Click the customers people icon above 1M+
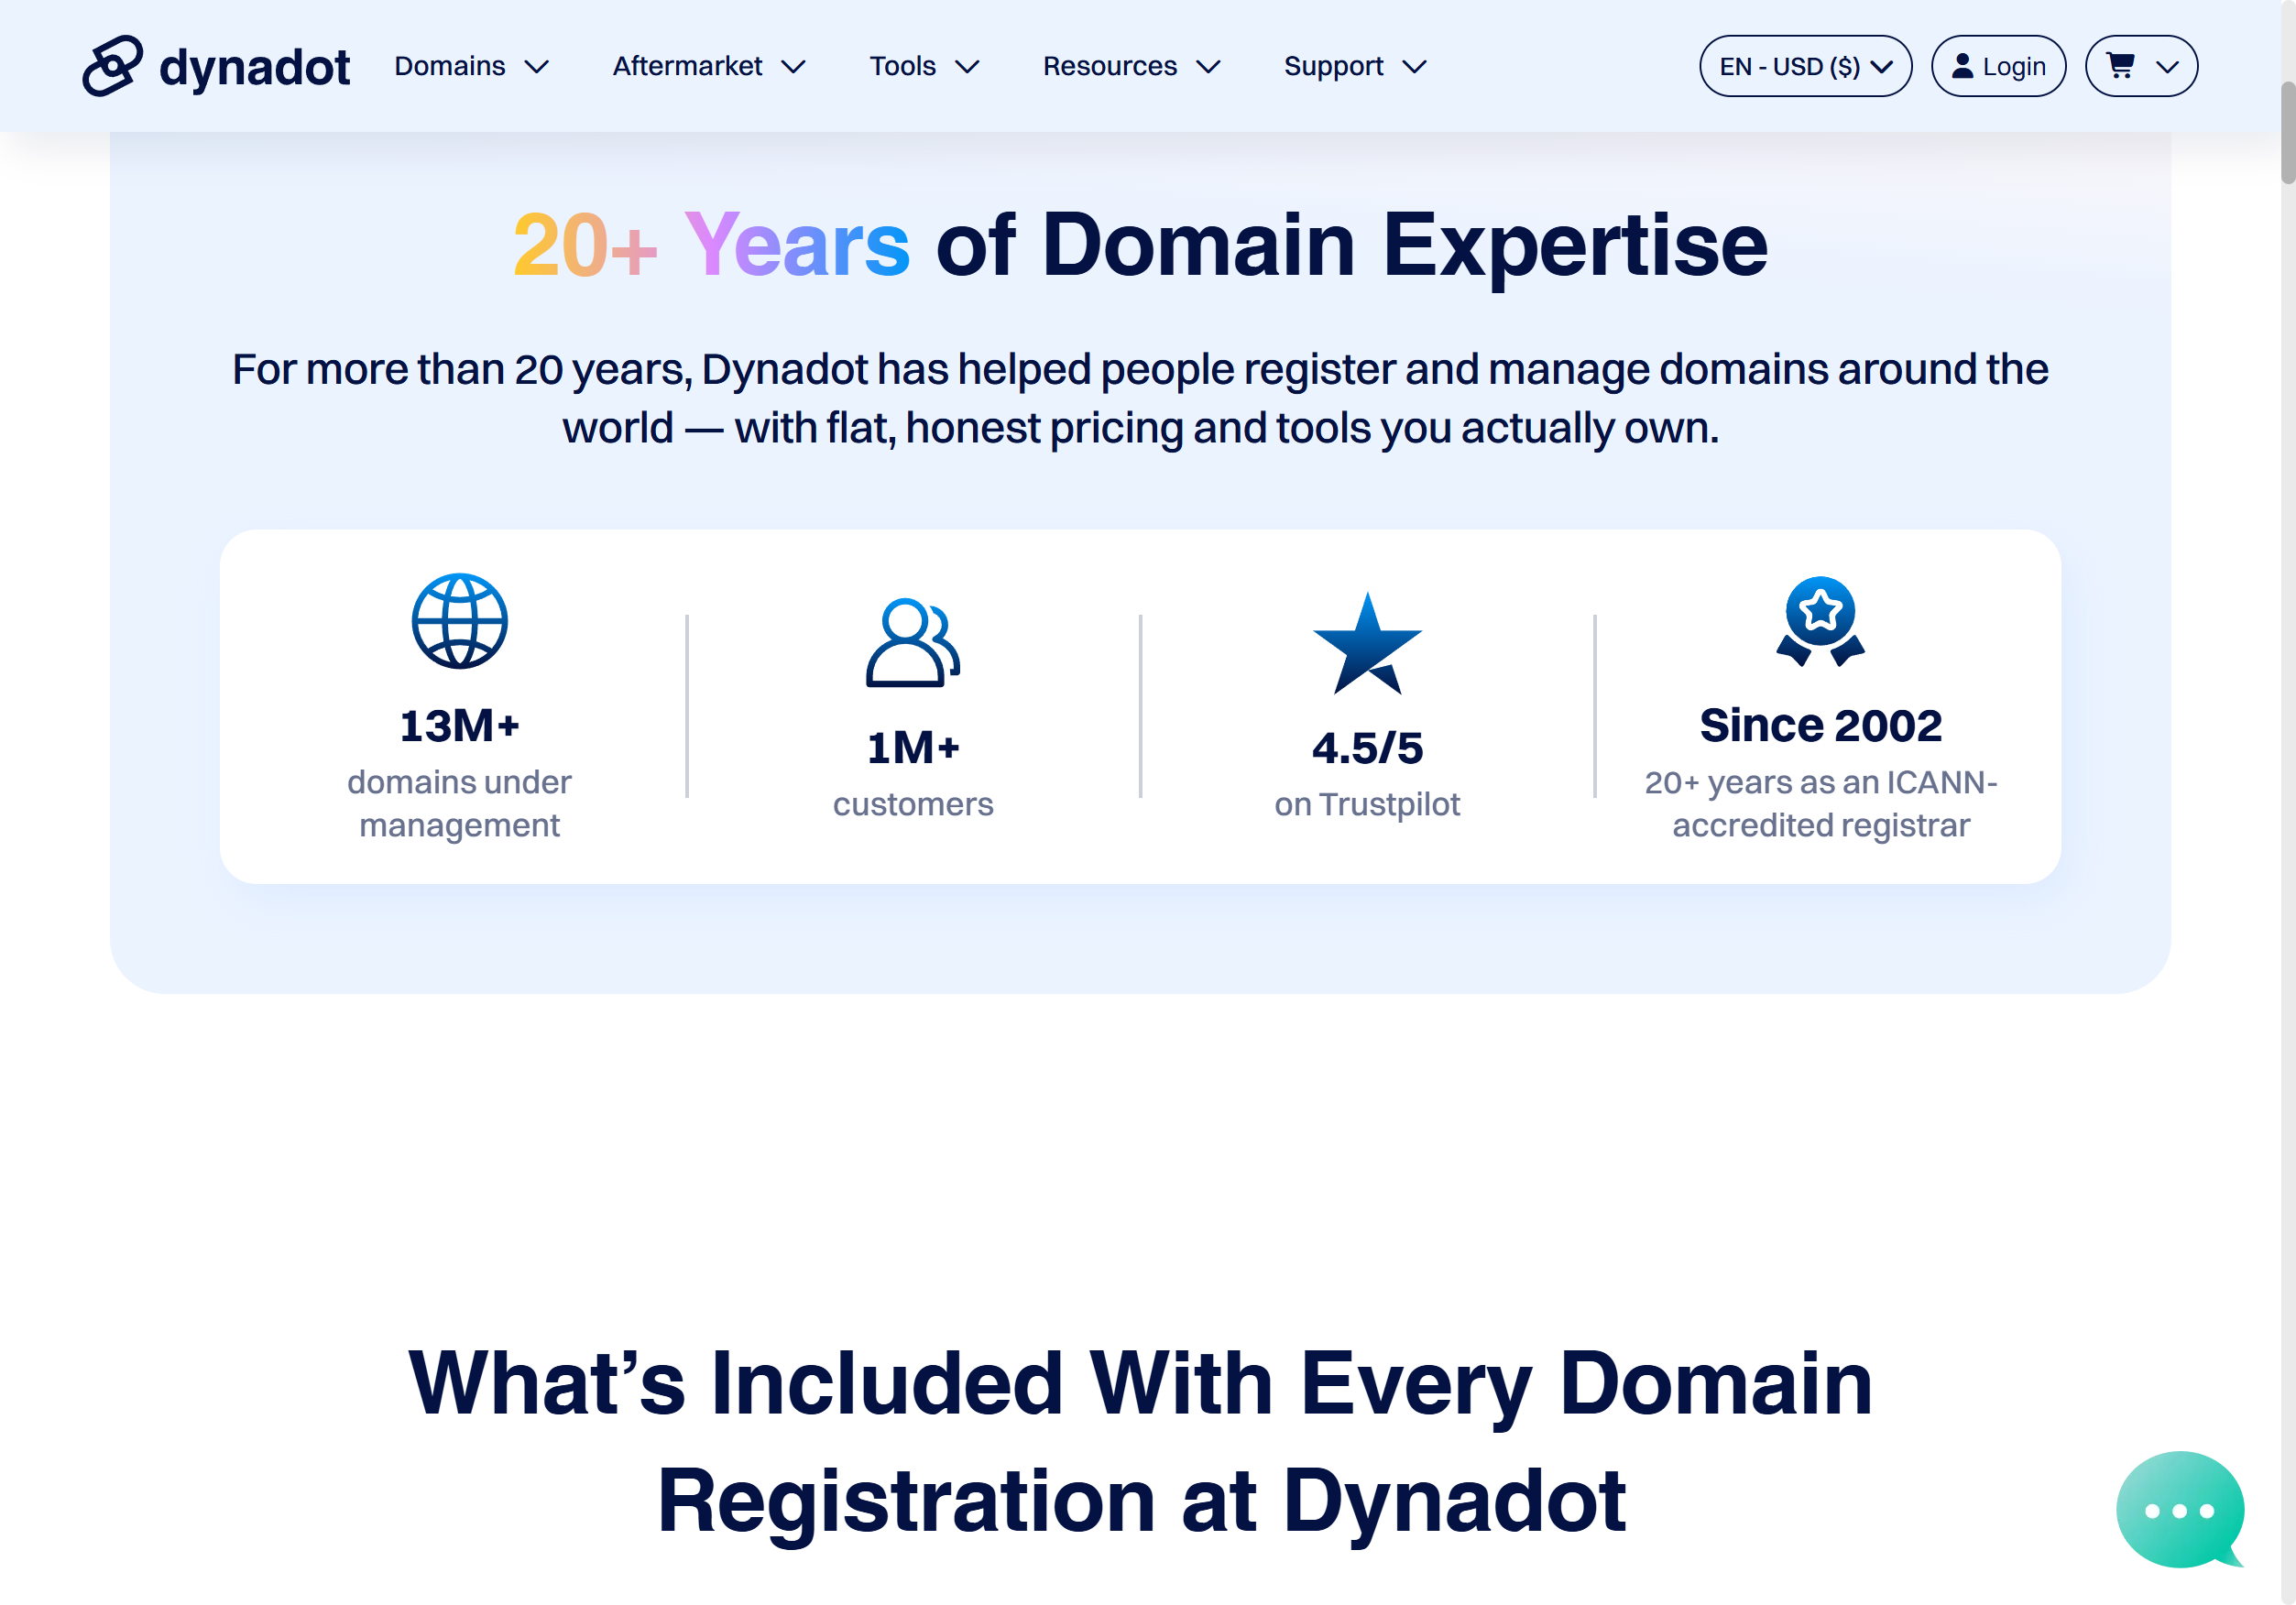2296x1605 pixels. (913, 643)
